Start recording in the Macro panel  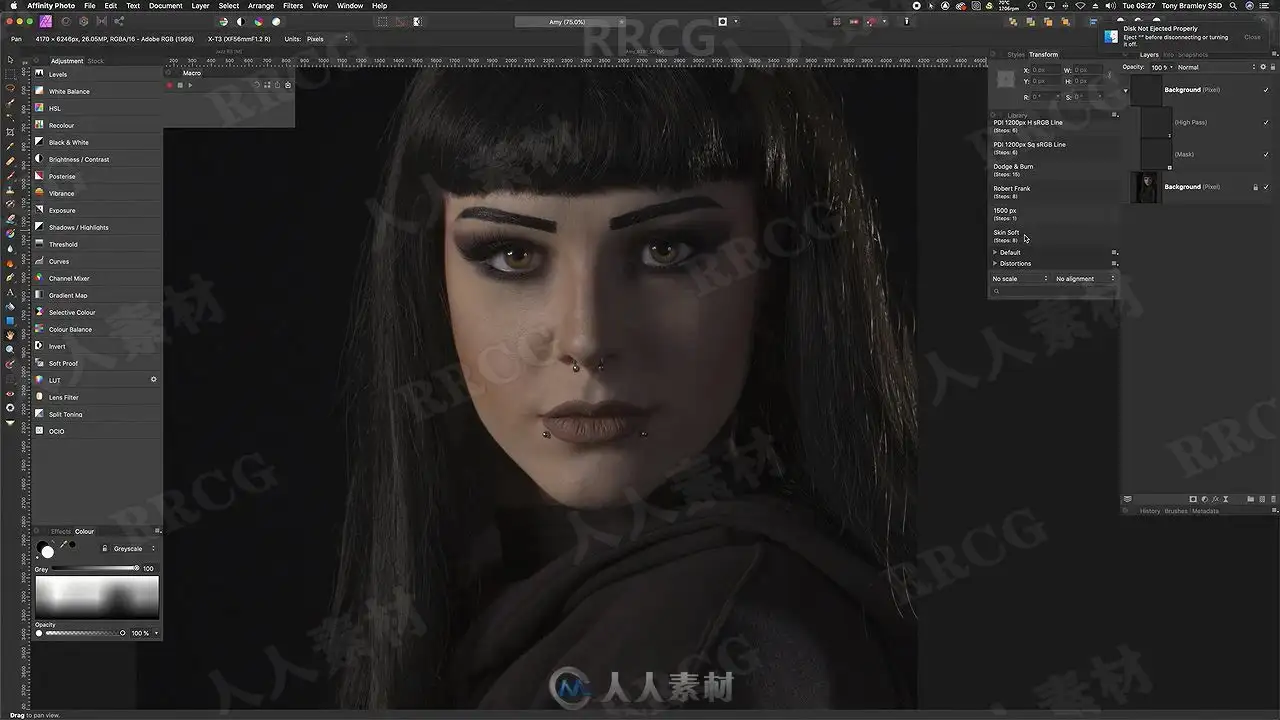tap(170, 85)
